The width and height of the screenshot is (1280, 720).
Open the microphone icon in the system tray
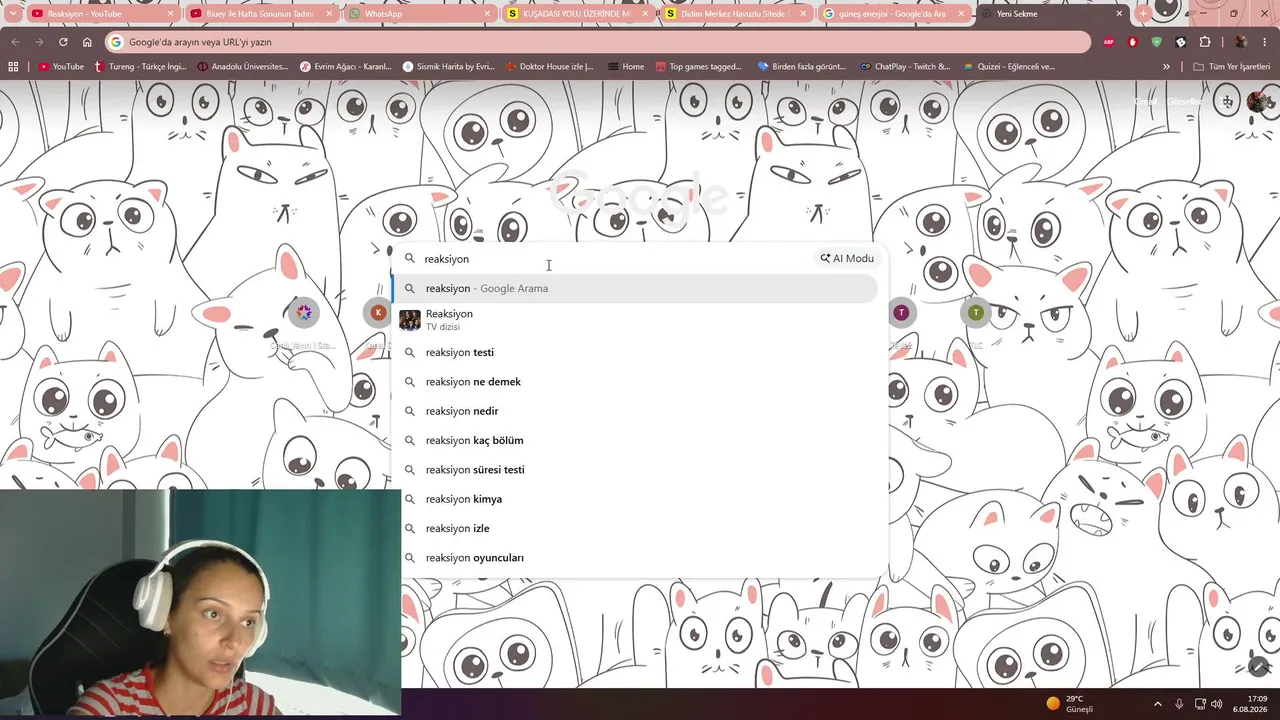click(x=1180, y=703)
